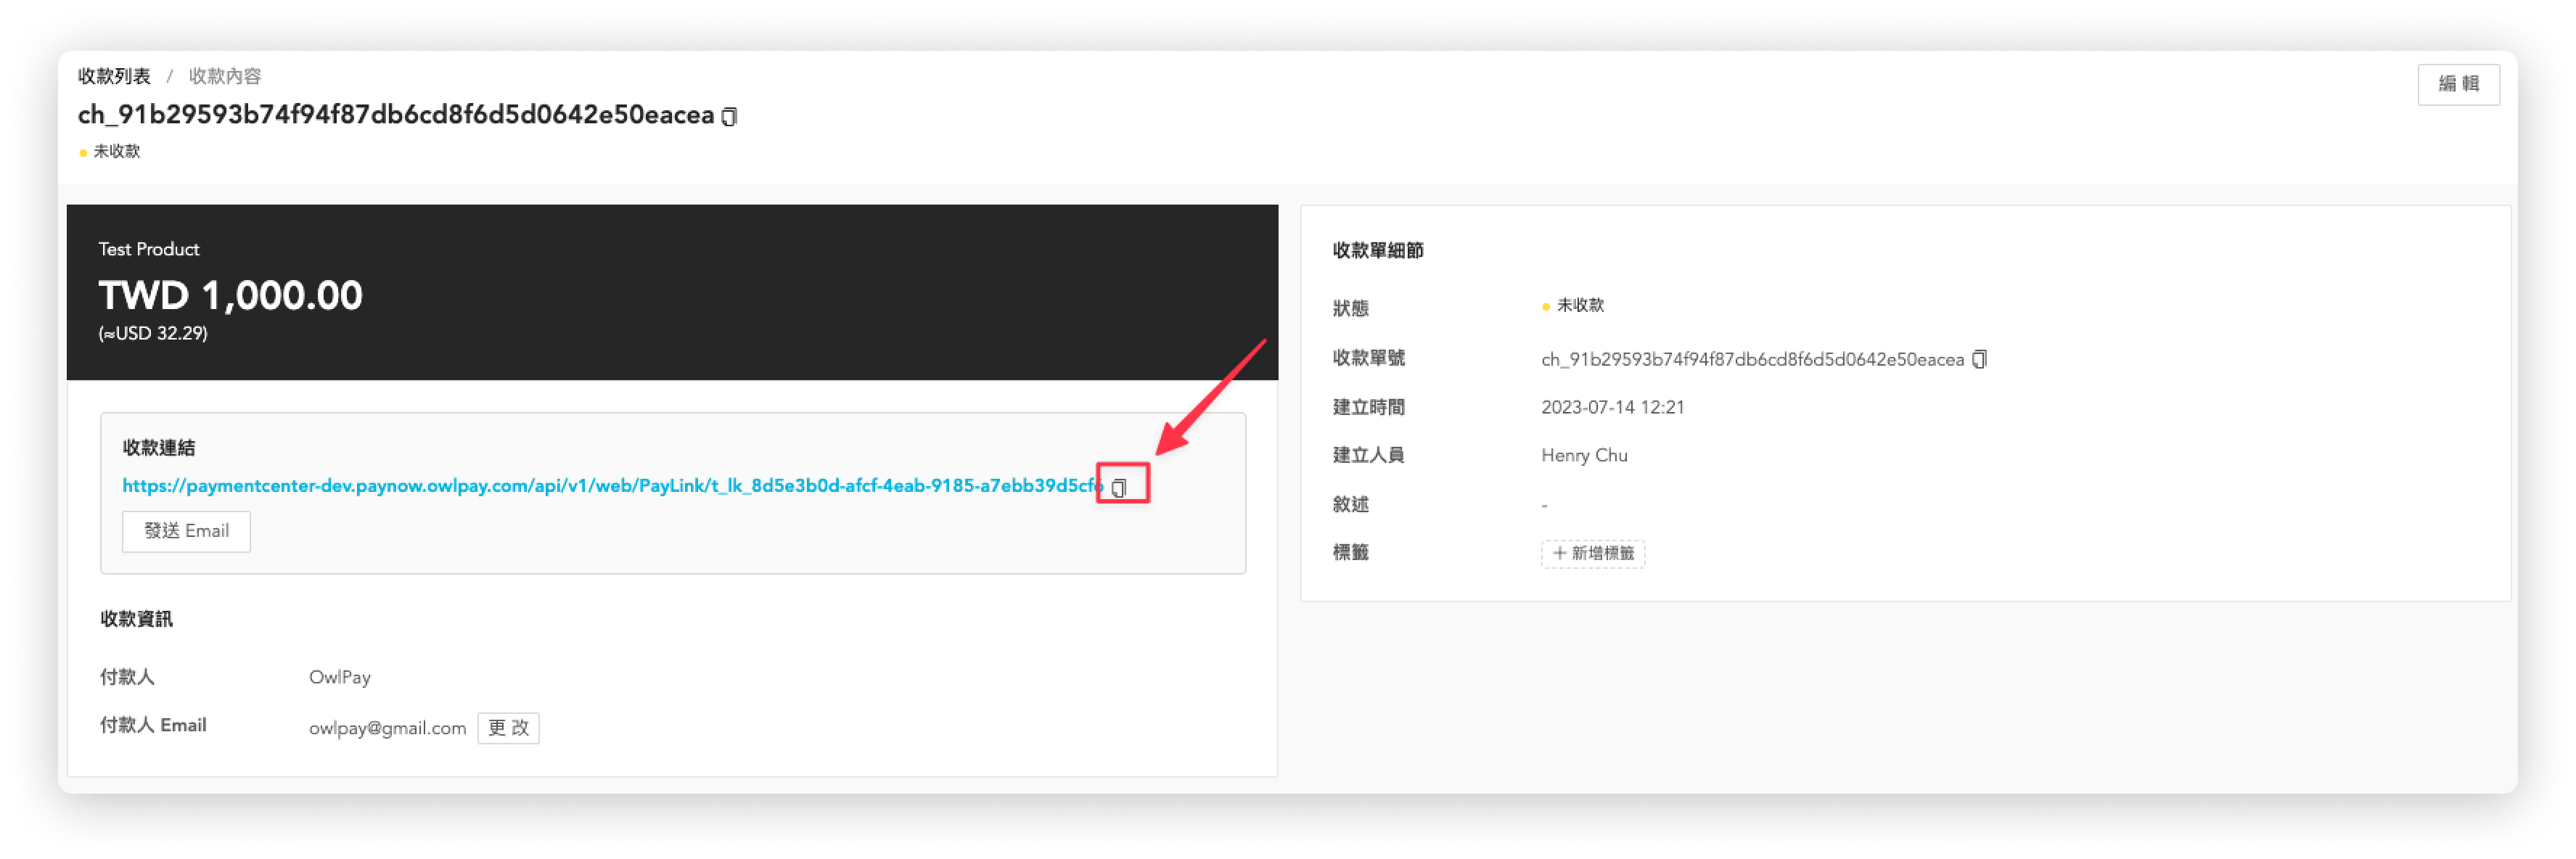Copy the charge ID in the page header

[x=730, y=117]
